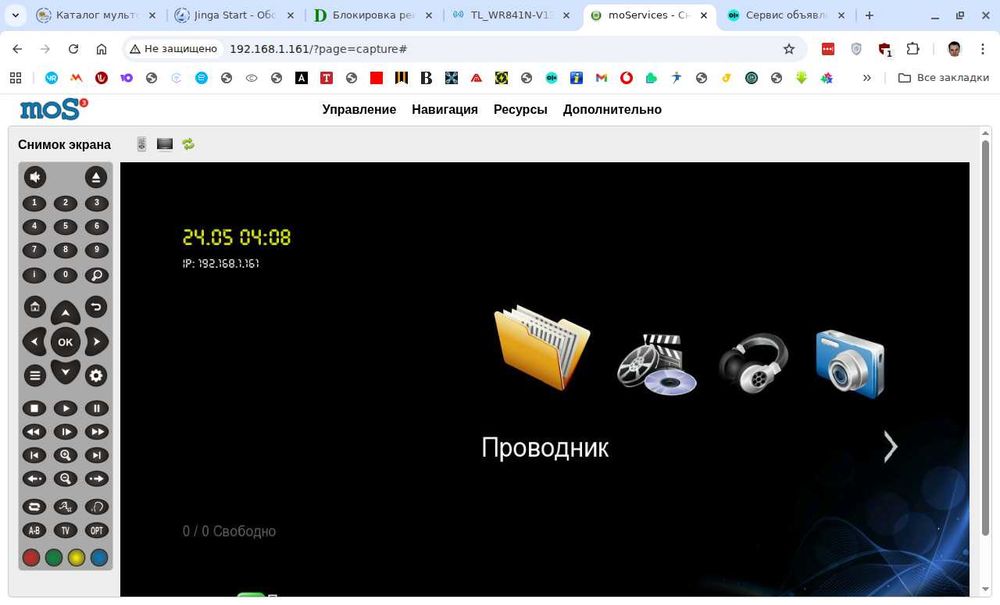Open the Дополнительно menu
Viewport: 1000px width, 605px height.
[612, 110]
